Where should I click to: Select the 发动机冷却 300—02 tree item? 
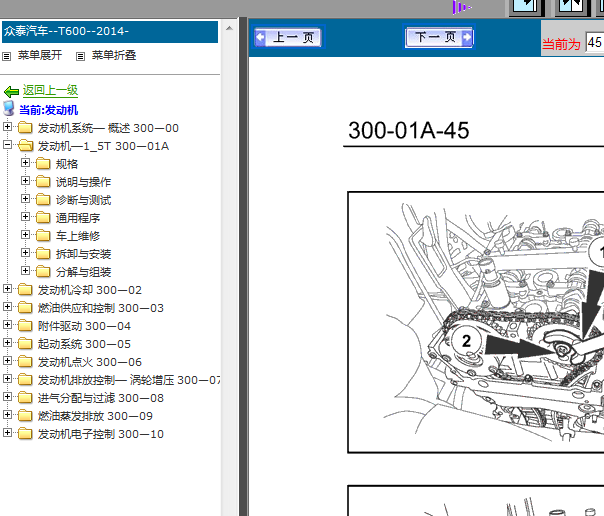[x=90, y=290]
